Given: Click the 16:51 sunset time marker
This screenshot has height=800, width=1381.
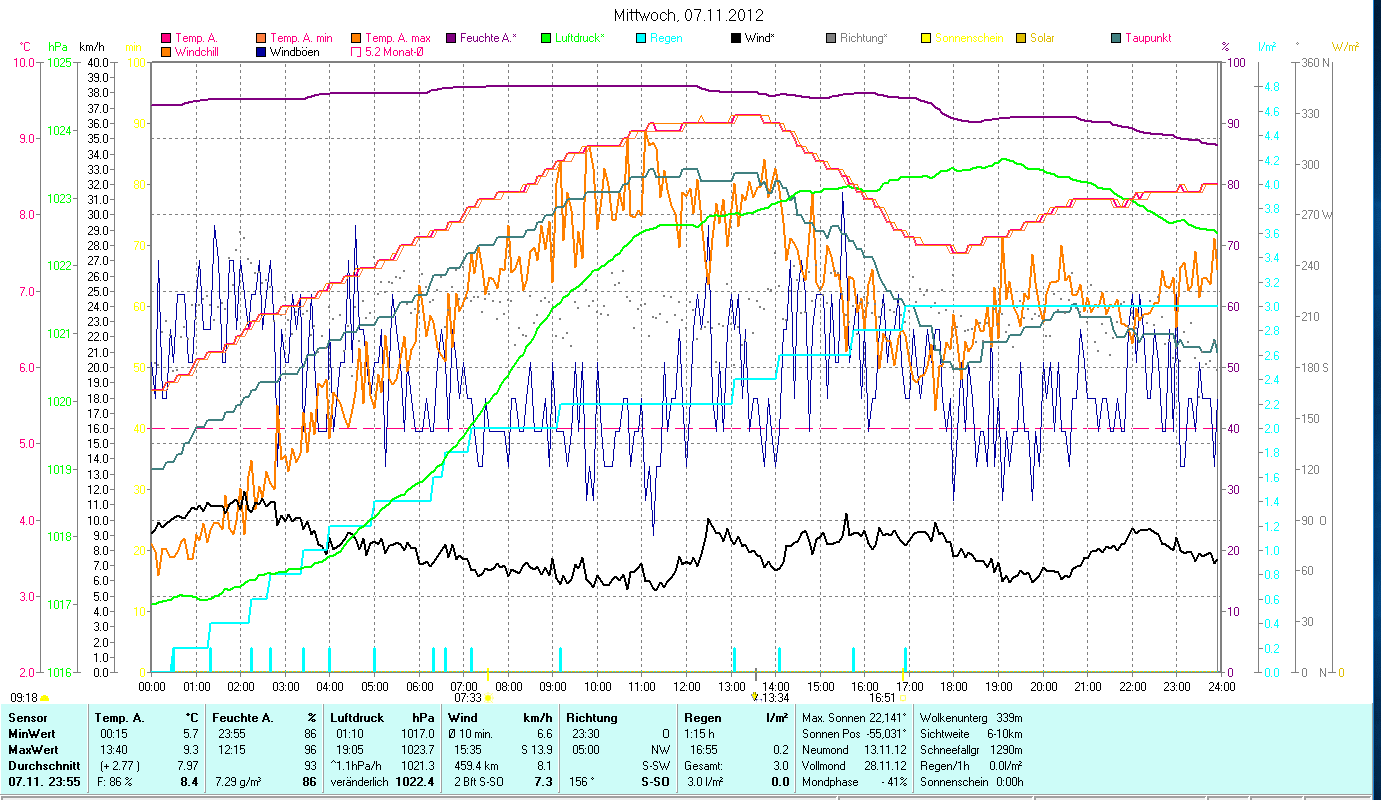Looking at the screenshot, I should coord(882,698).
